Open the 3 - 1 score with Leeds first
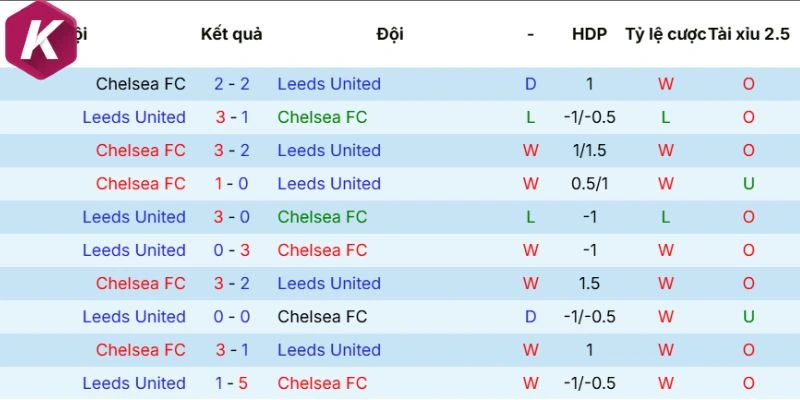 tap(232, 117)
